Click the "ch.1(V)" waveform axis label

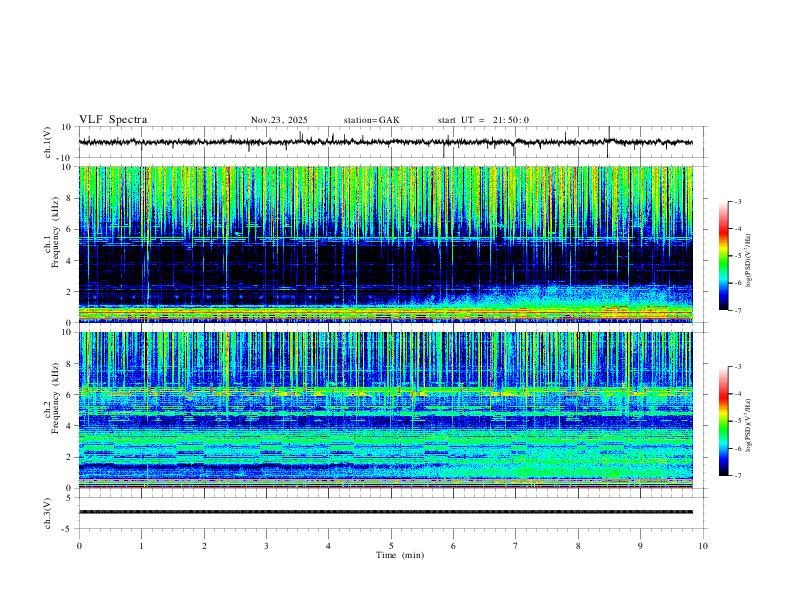48,142
